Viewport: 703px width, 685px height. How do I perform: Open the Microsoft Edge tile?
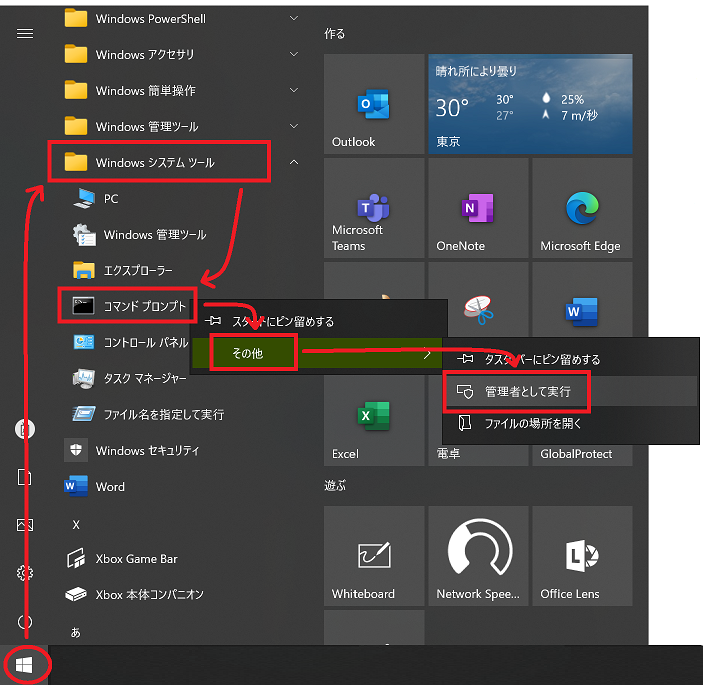[582, 208]
